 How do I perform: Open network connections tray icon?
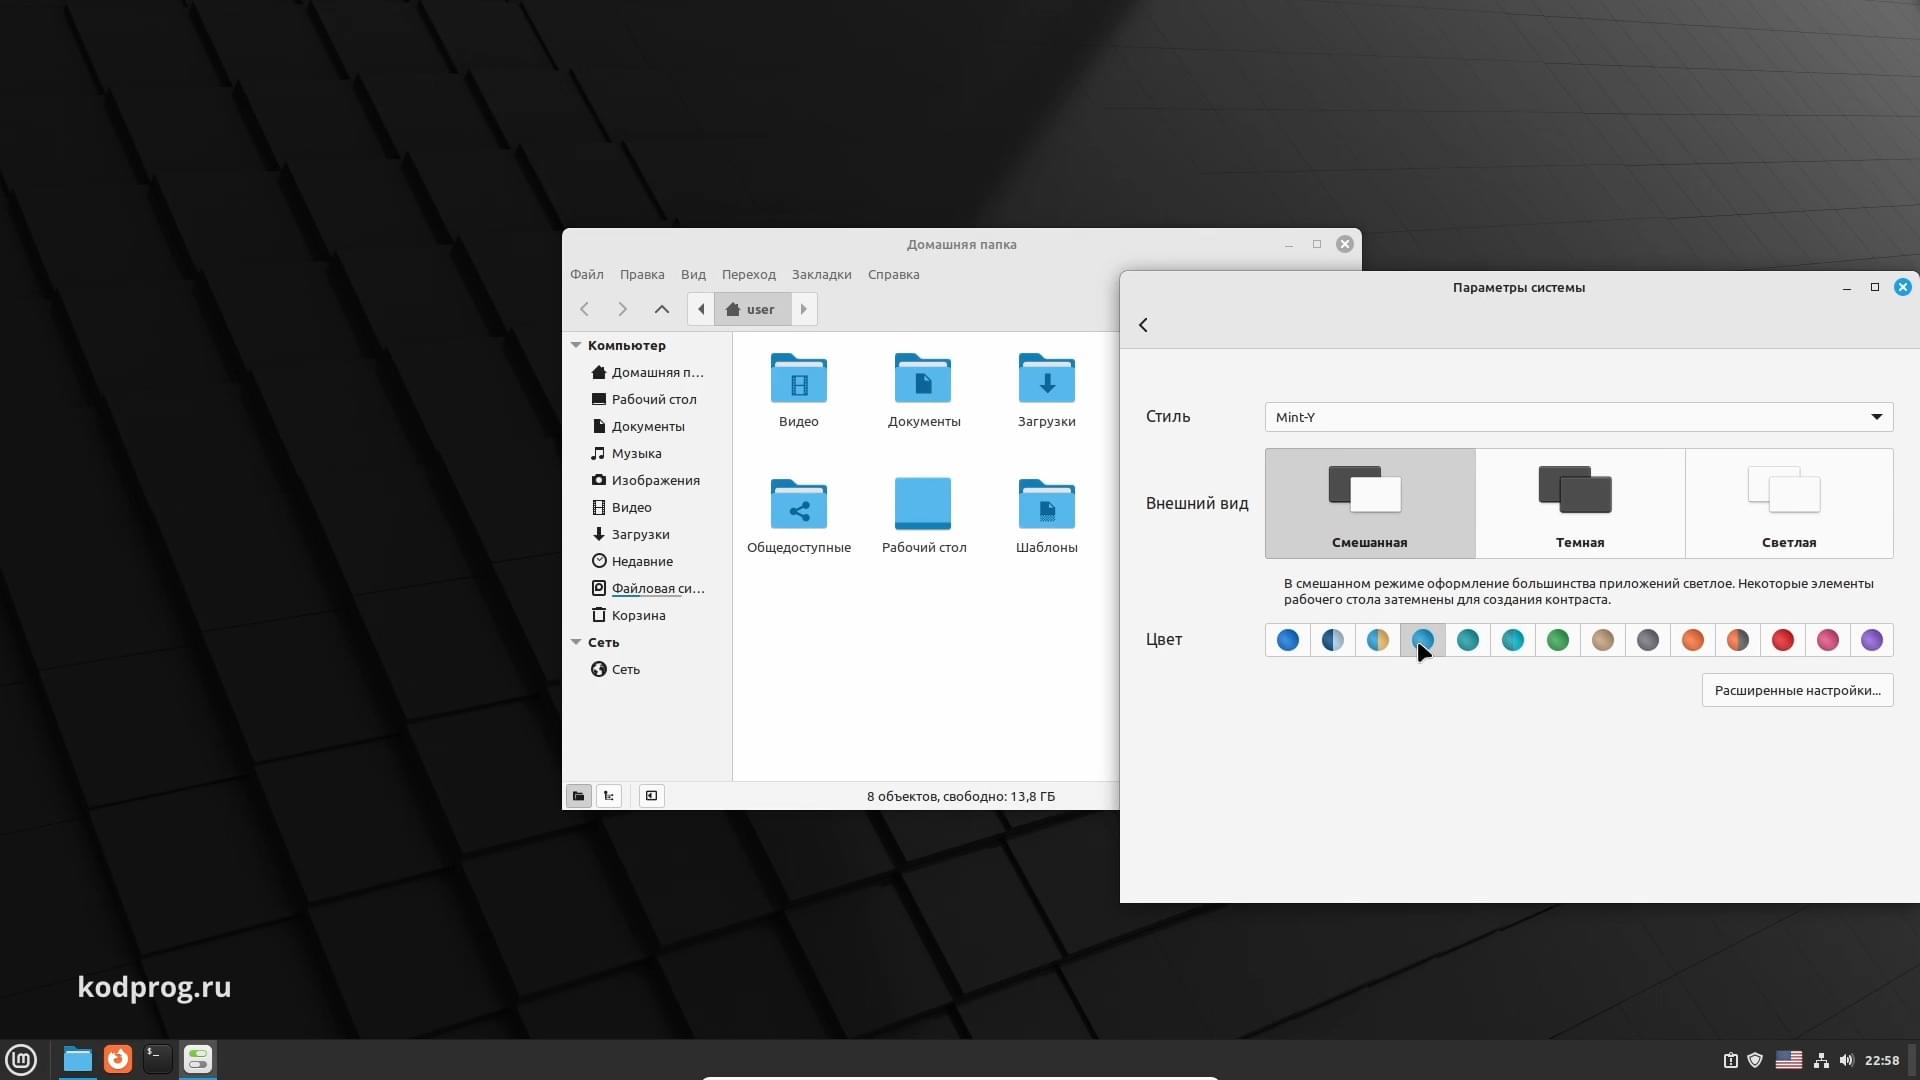[x=1821, y=1060]
